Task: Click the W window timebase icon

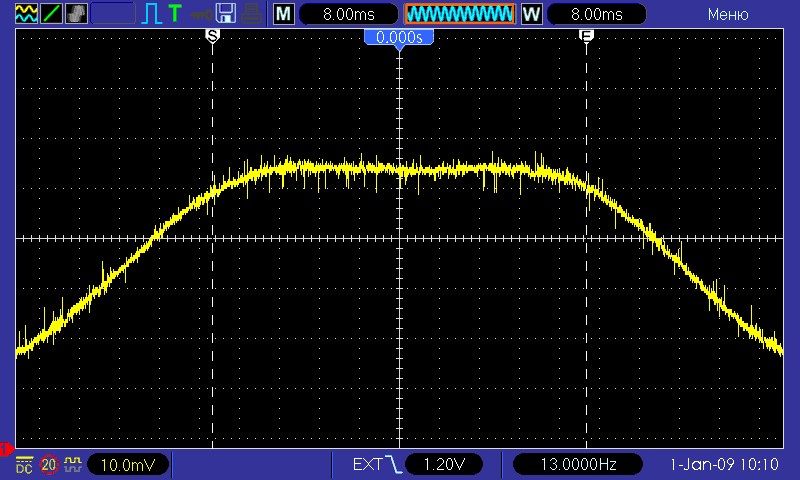Action: 531,14
